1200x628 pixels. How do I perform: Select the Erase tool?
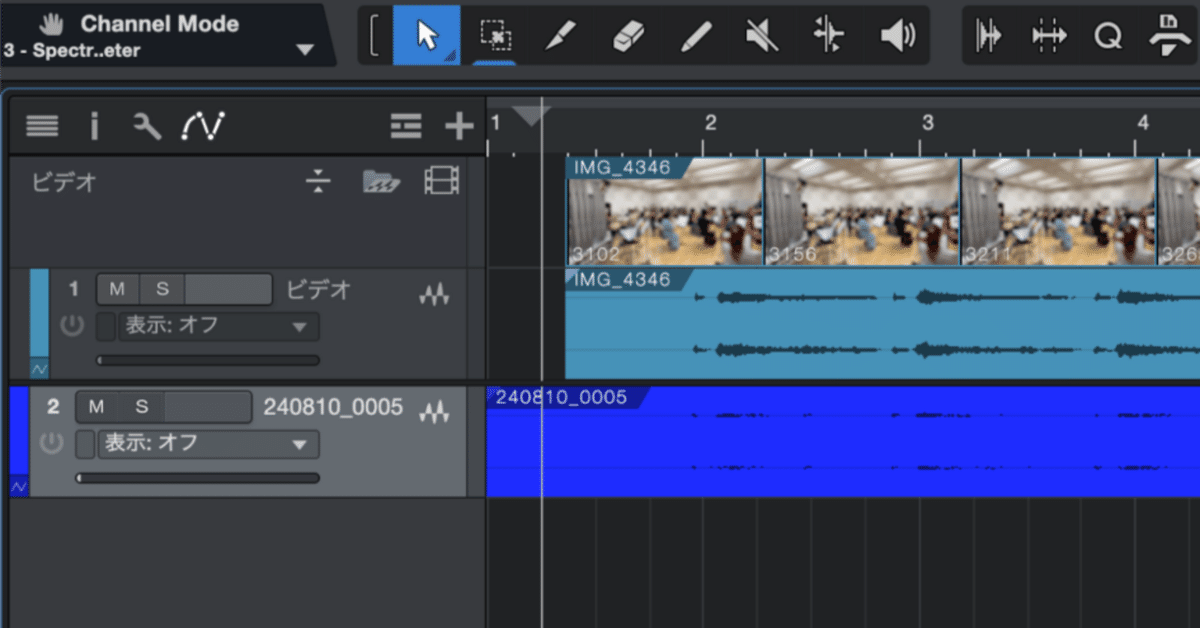628,33
